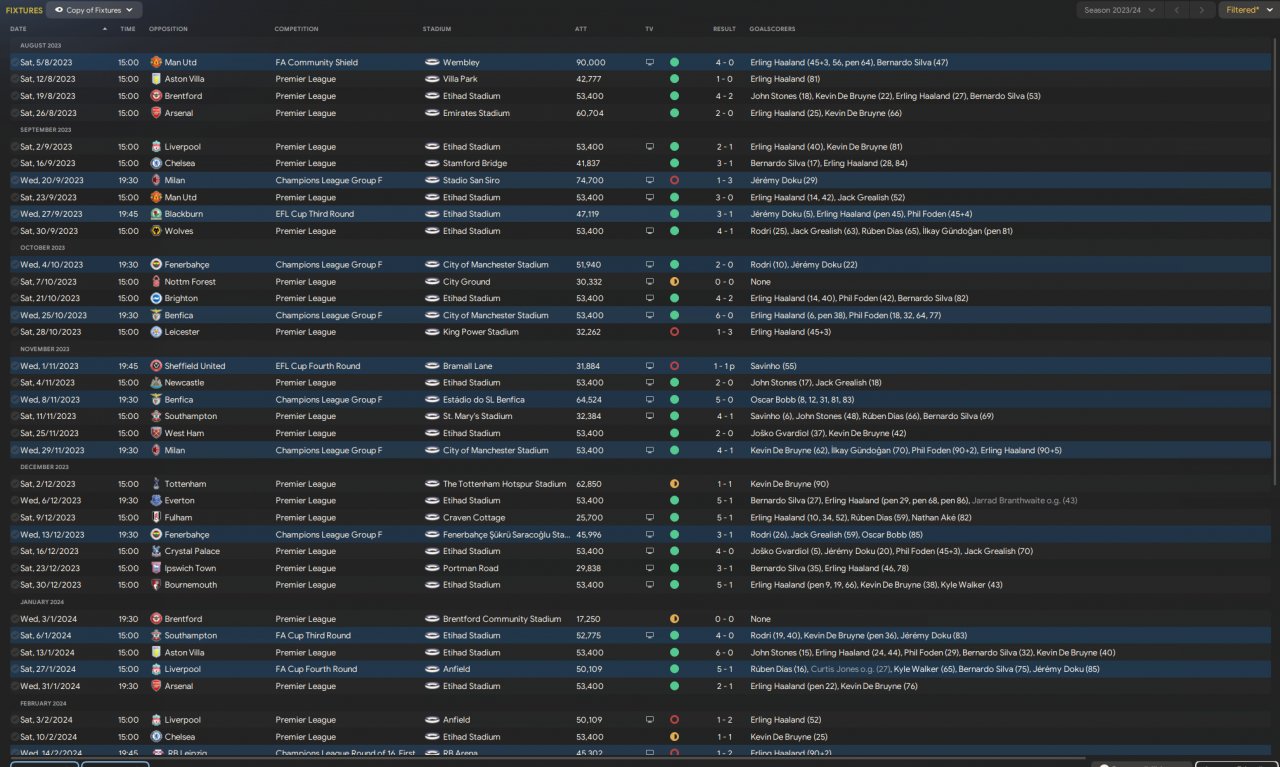Click the stadium icon beside Craven Cottage

click(x=431, y=518)
